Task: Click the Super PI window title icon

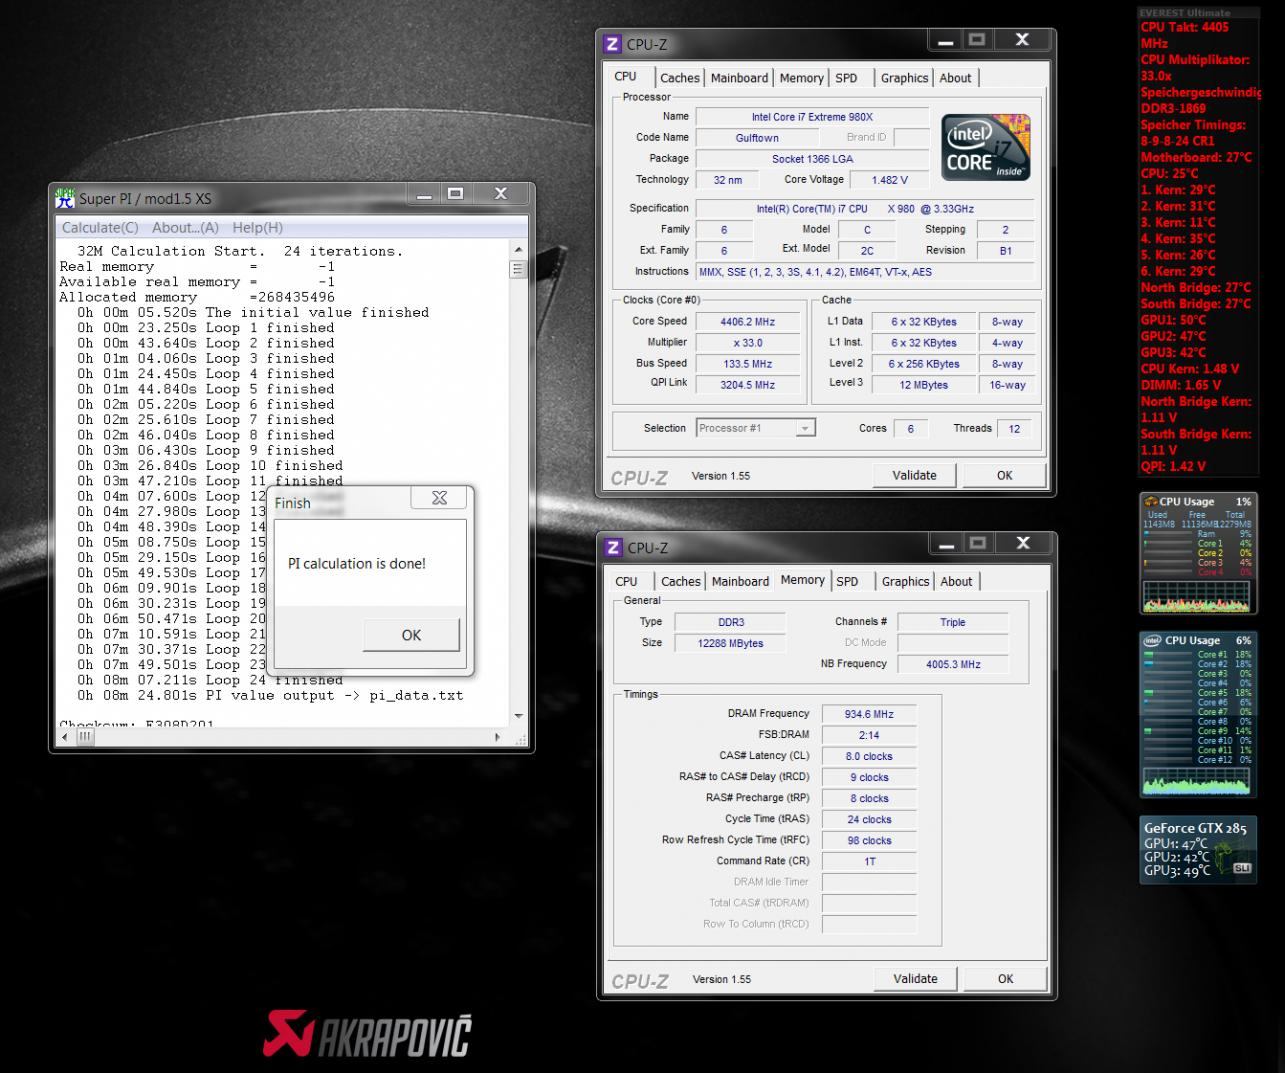Action: pos(65,197)
